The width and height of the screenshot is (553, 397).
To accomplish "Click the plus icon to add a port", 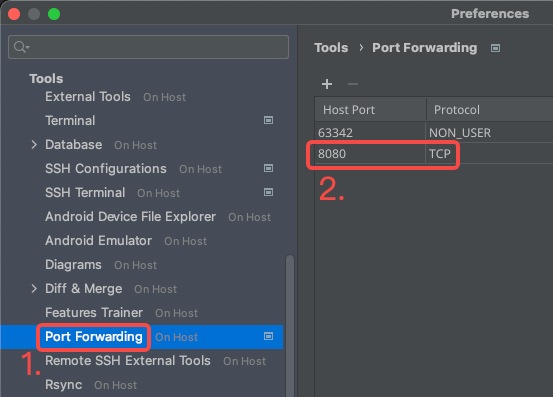I will click(327, 84).
